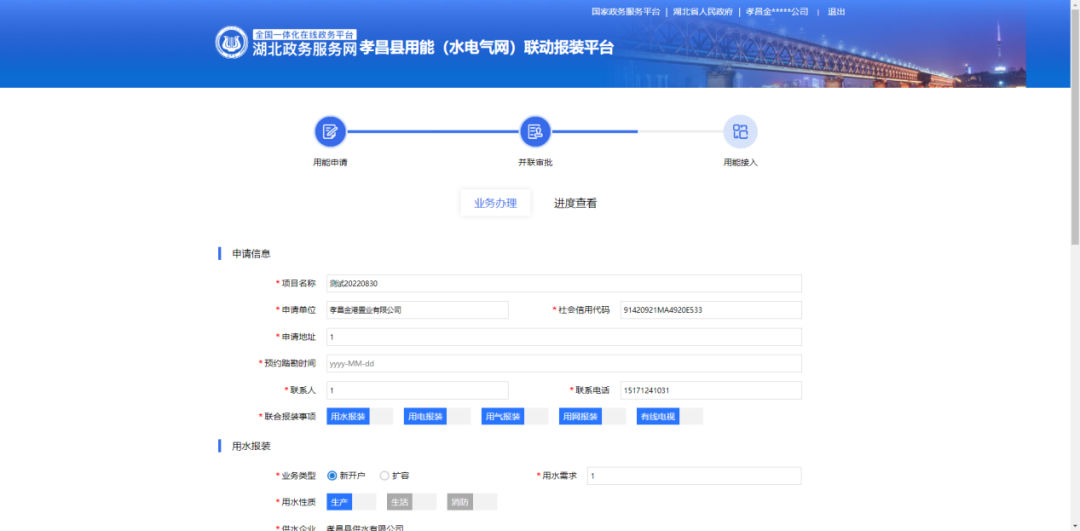Open the 国家政务服务平台 link
Screen dimensions: 1080x531
pos(626,12)
